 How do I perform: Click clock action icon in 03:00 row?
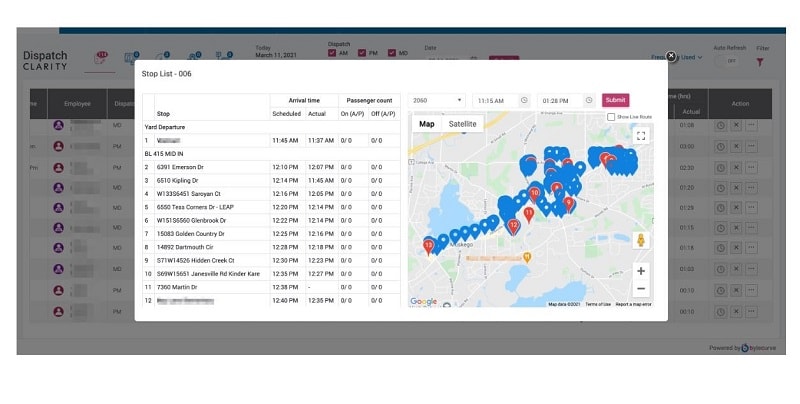(x=720, y=146)
